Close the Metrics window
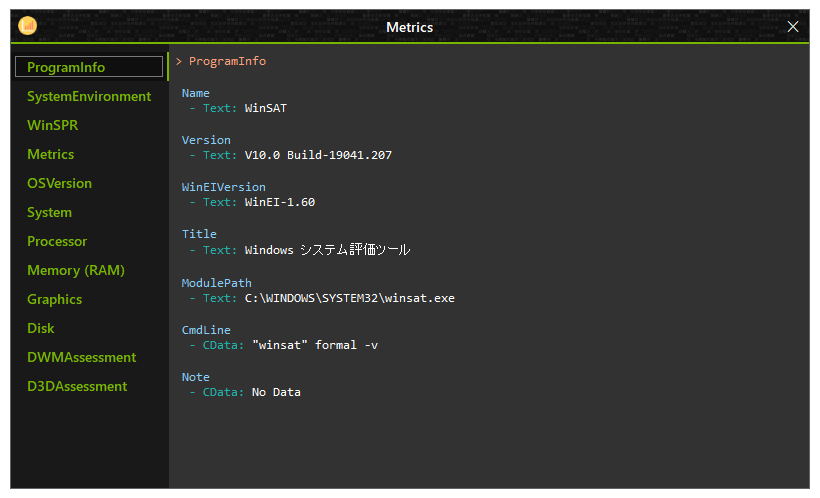Viewport: 820px width, 498px height. (793, 27)
